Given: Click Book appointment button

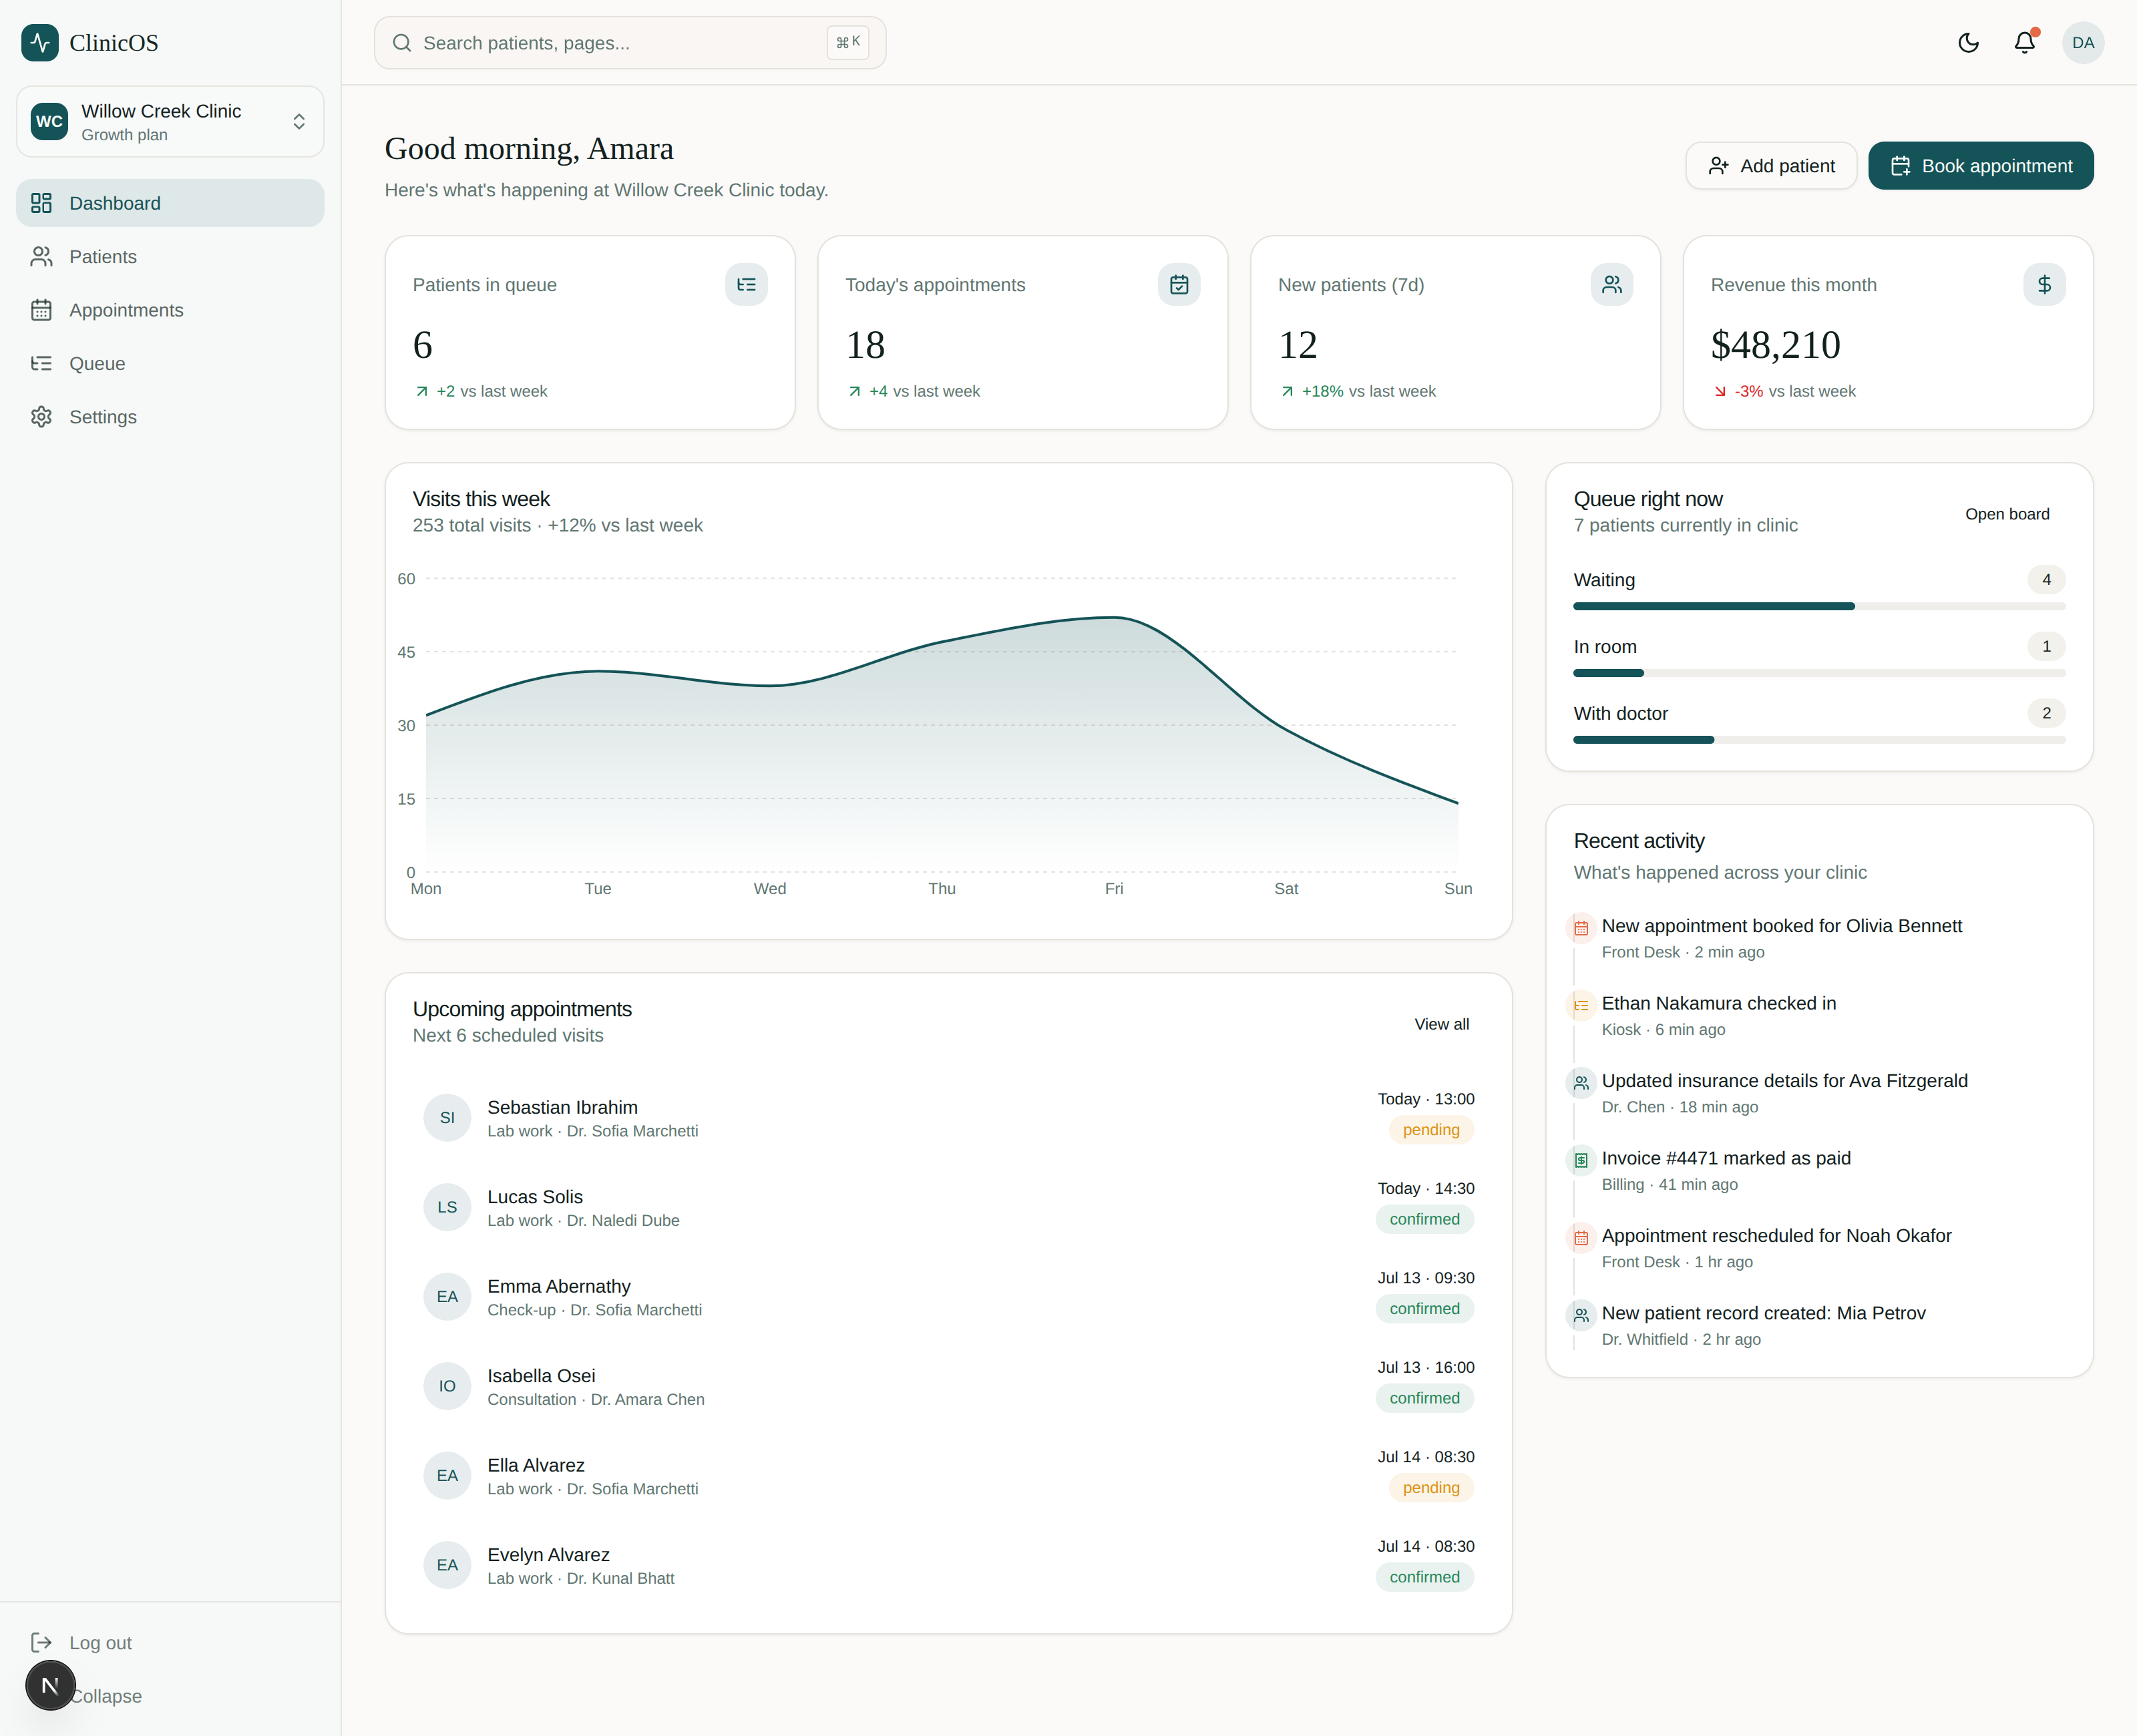Looking at the screenshot, I should pyautogui.click(x=1980, y=166).
